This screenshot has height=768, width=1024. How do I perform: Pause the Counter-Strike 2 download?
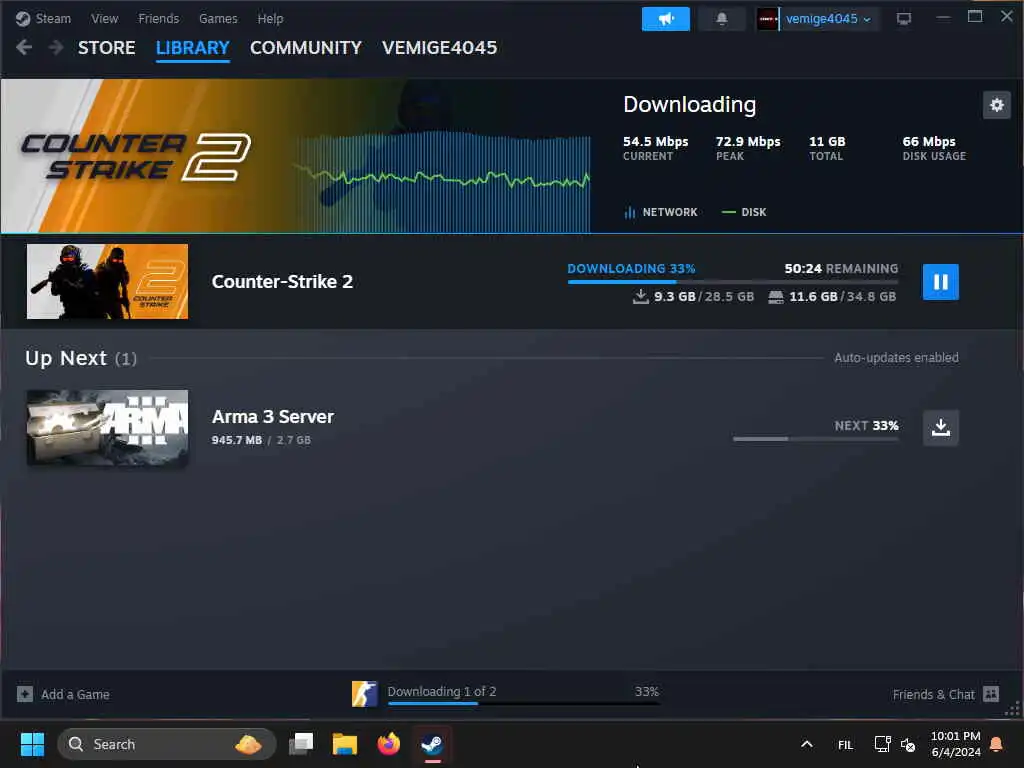coord(940,281)
